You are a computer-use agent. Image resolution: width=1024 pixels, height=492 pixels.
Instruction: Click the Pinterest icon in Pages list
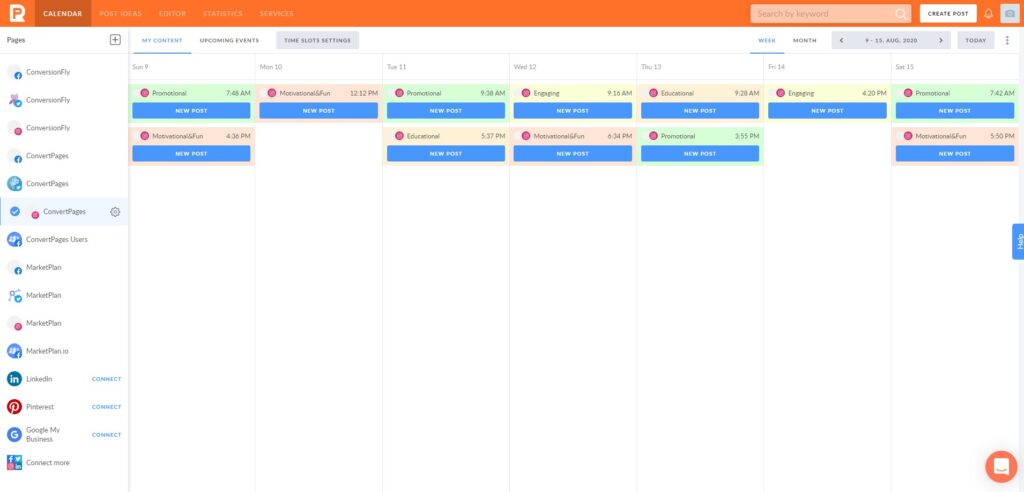pyautogui.click(x=14, y=407)
